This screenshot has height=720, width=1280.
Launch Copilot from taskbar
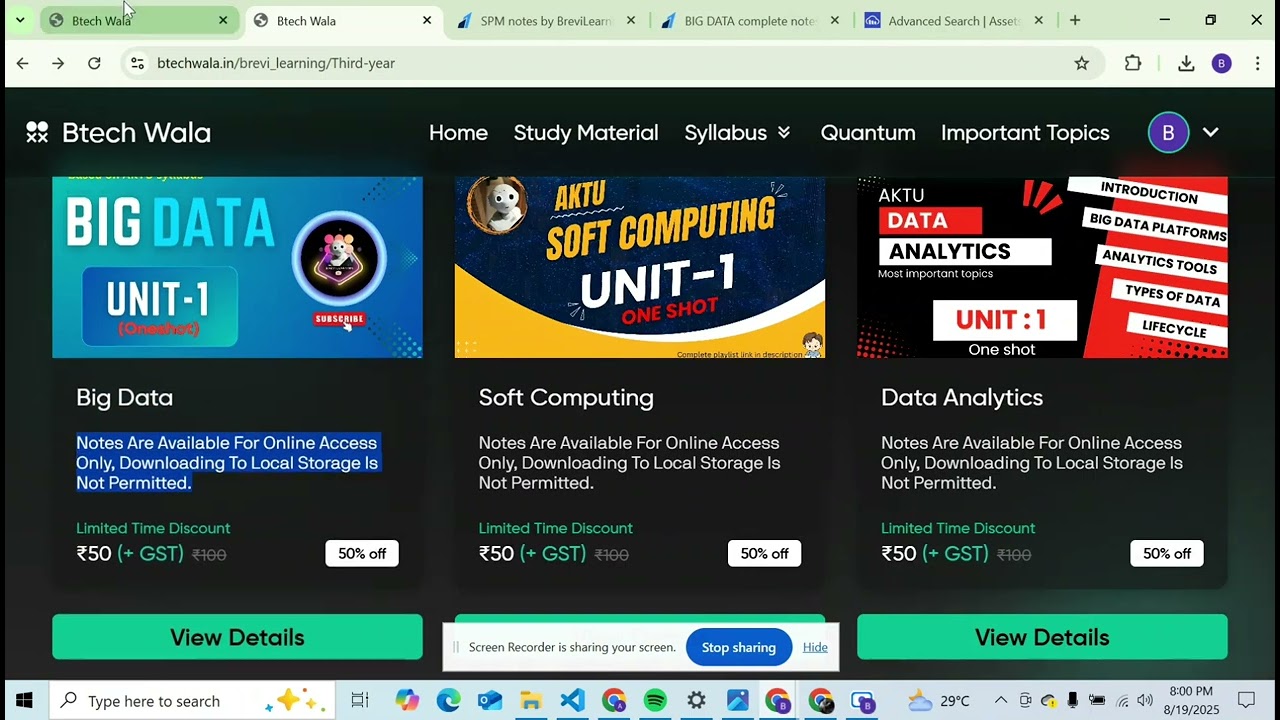coord(407,701)
